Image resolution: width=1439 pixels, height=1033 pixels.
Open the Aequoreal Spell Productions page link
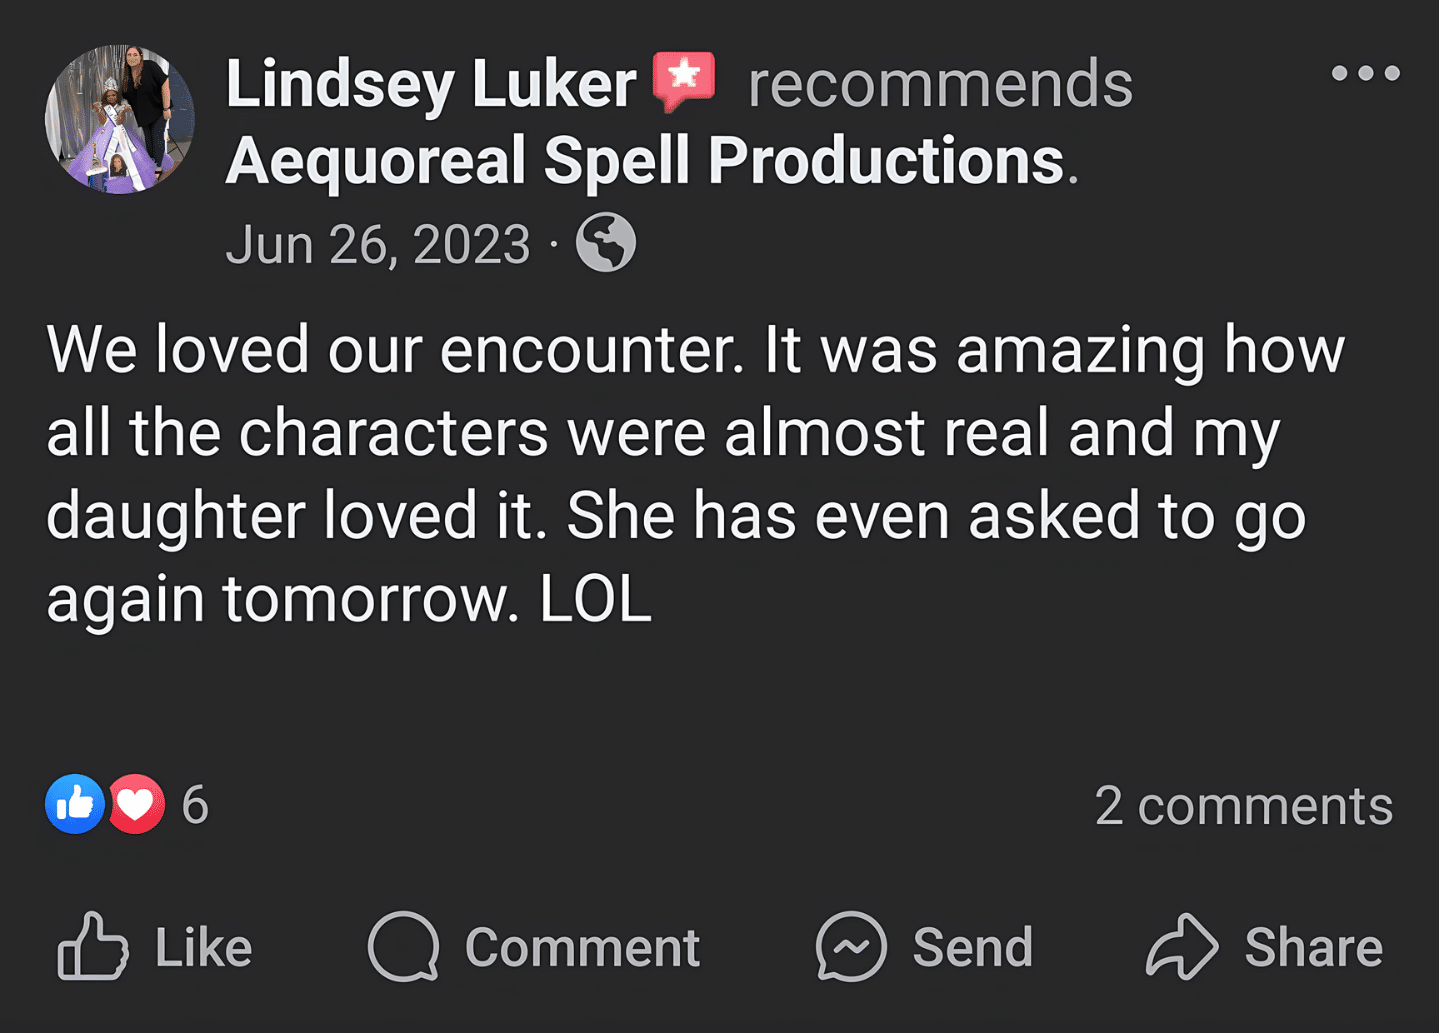coord(644,161)
